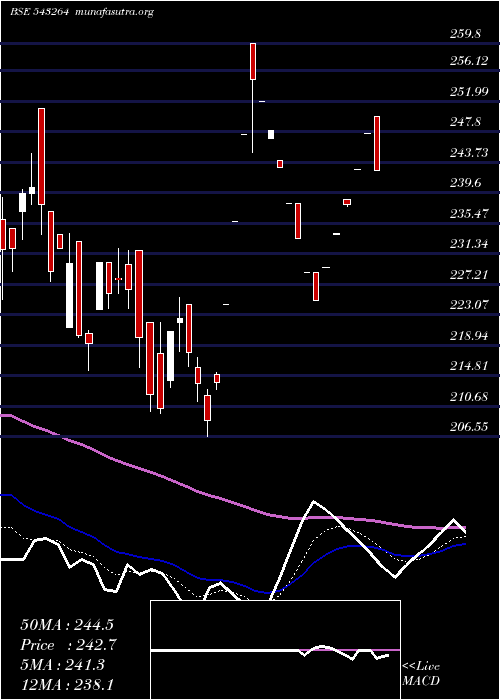This screenshot has width=500, height=700.
Task: Click the 210.68 price axis label
Action: coord(469,397)
